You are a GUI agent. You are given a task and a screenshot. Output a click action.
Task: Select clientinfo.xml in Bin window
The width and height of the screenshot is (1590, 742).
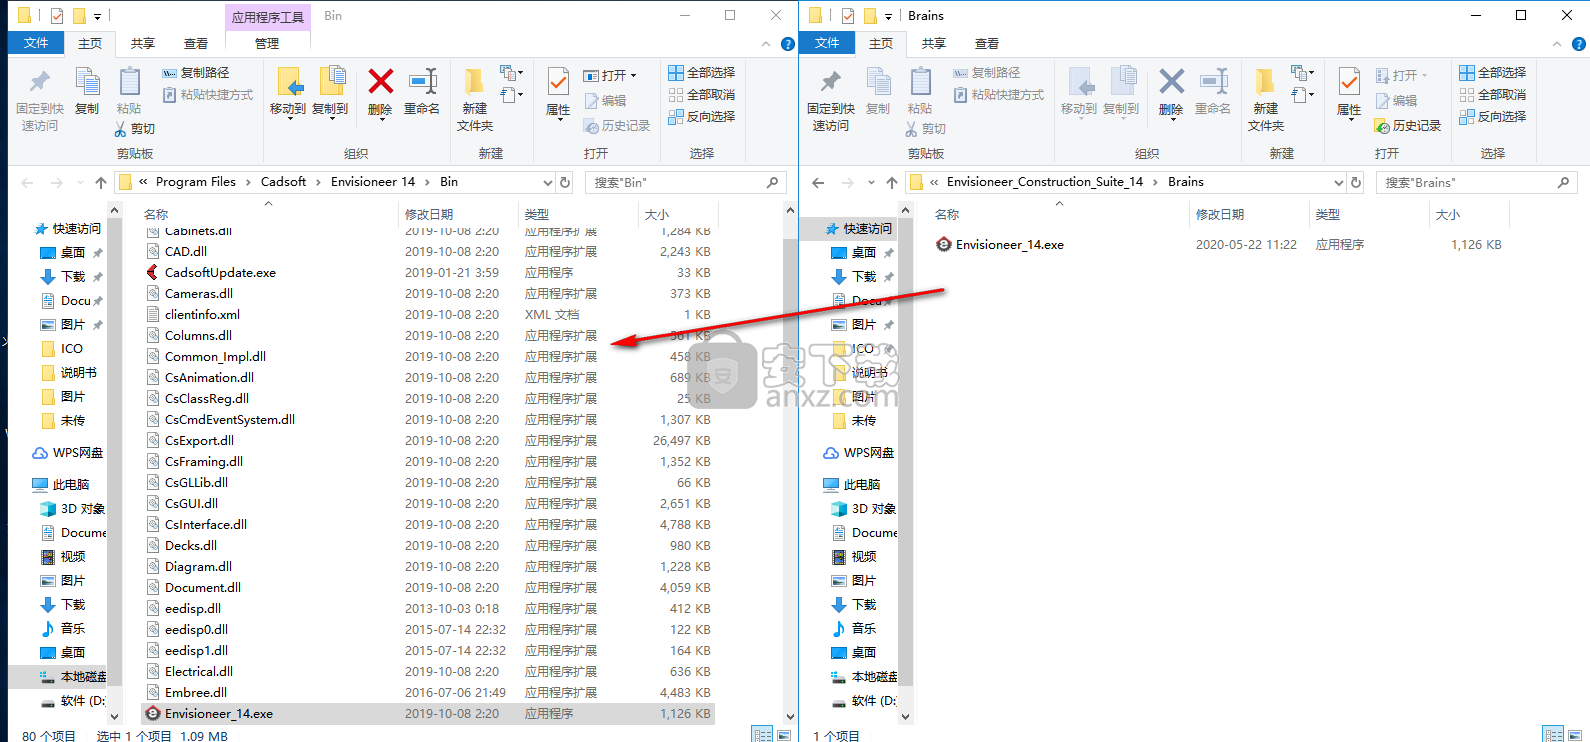(202, 314)
